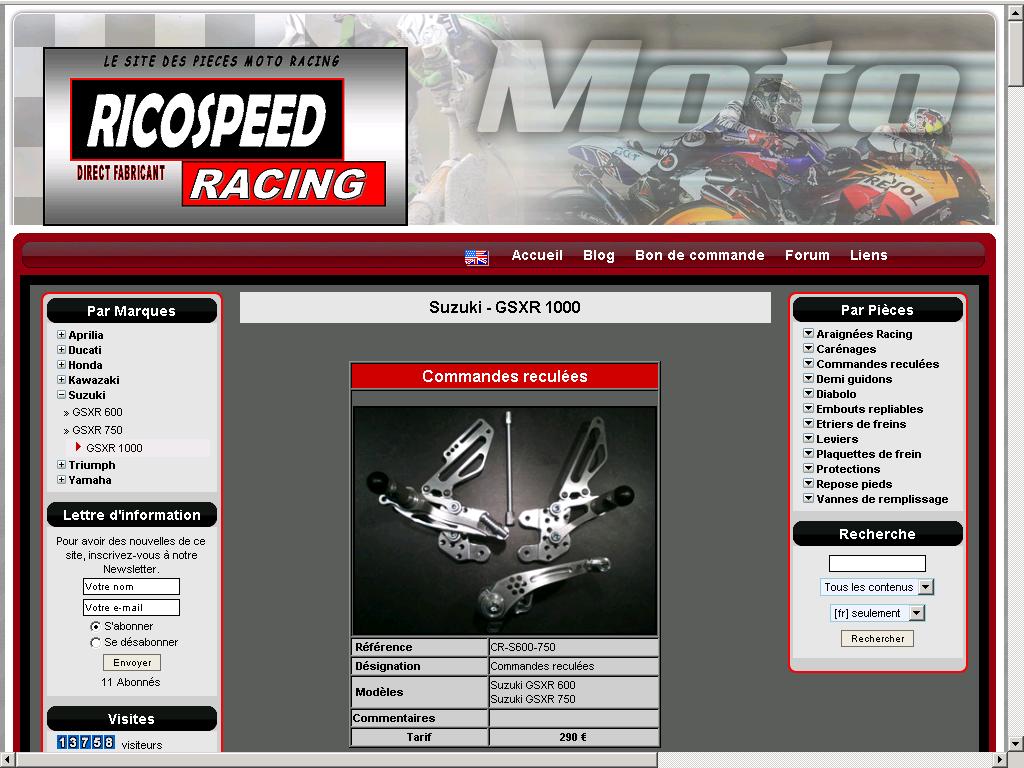Click arrow icon beside Demi guidons
This screenshot has width=1024, height=768.
[x=808, y=379]
